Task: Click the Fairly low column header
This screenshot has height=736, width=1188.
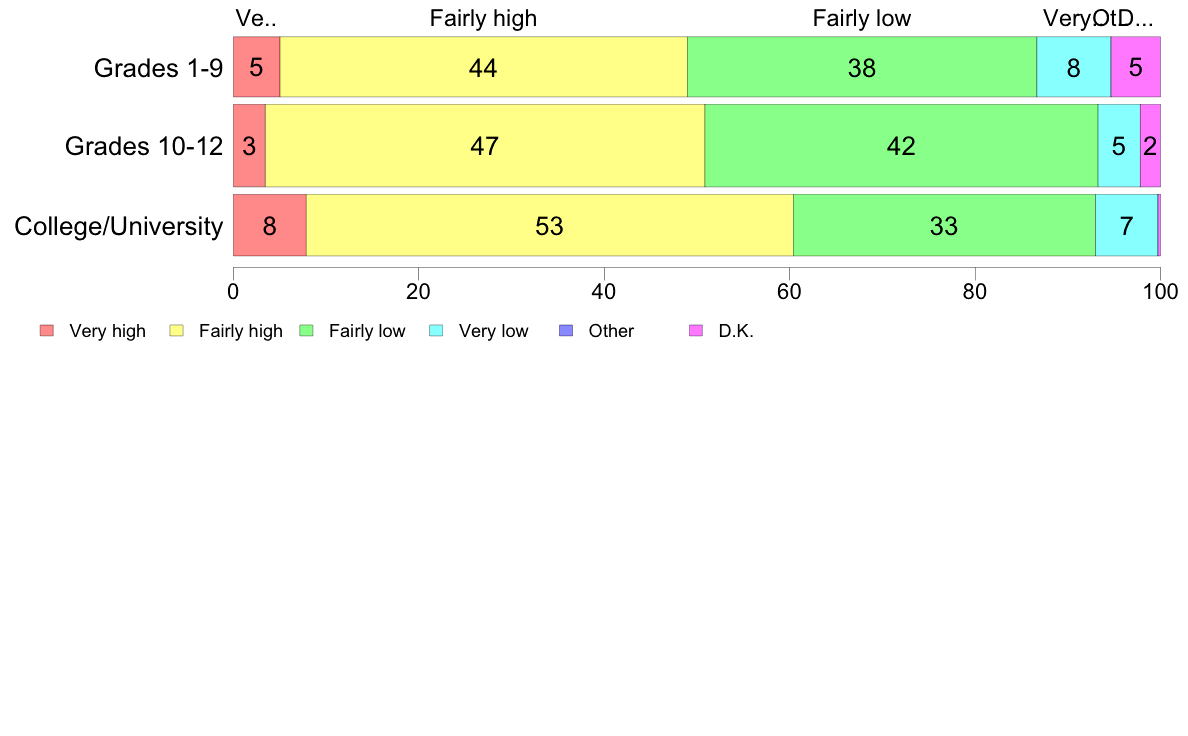Action: pyautogui.click(x=861, y=18)
